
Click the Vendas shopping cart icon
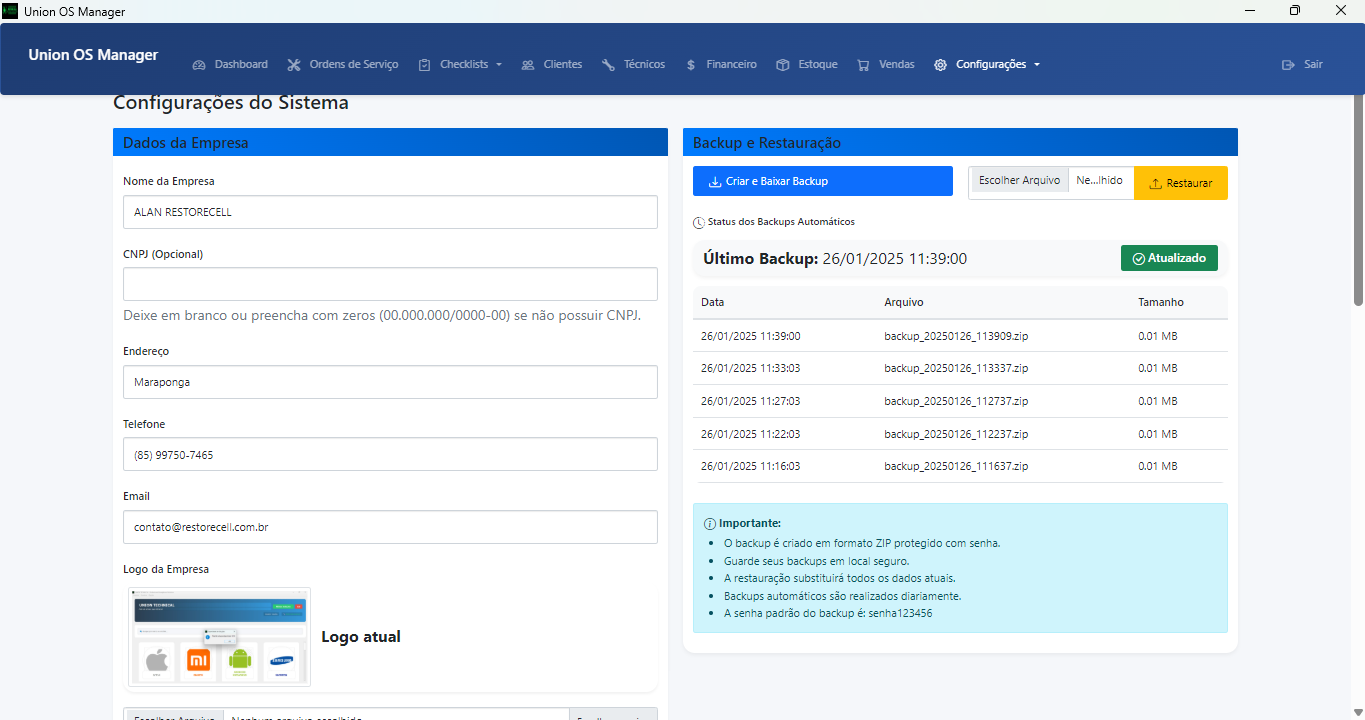click(x=863, y=65)
